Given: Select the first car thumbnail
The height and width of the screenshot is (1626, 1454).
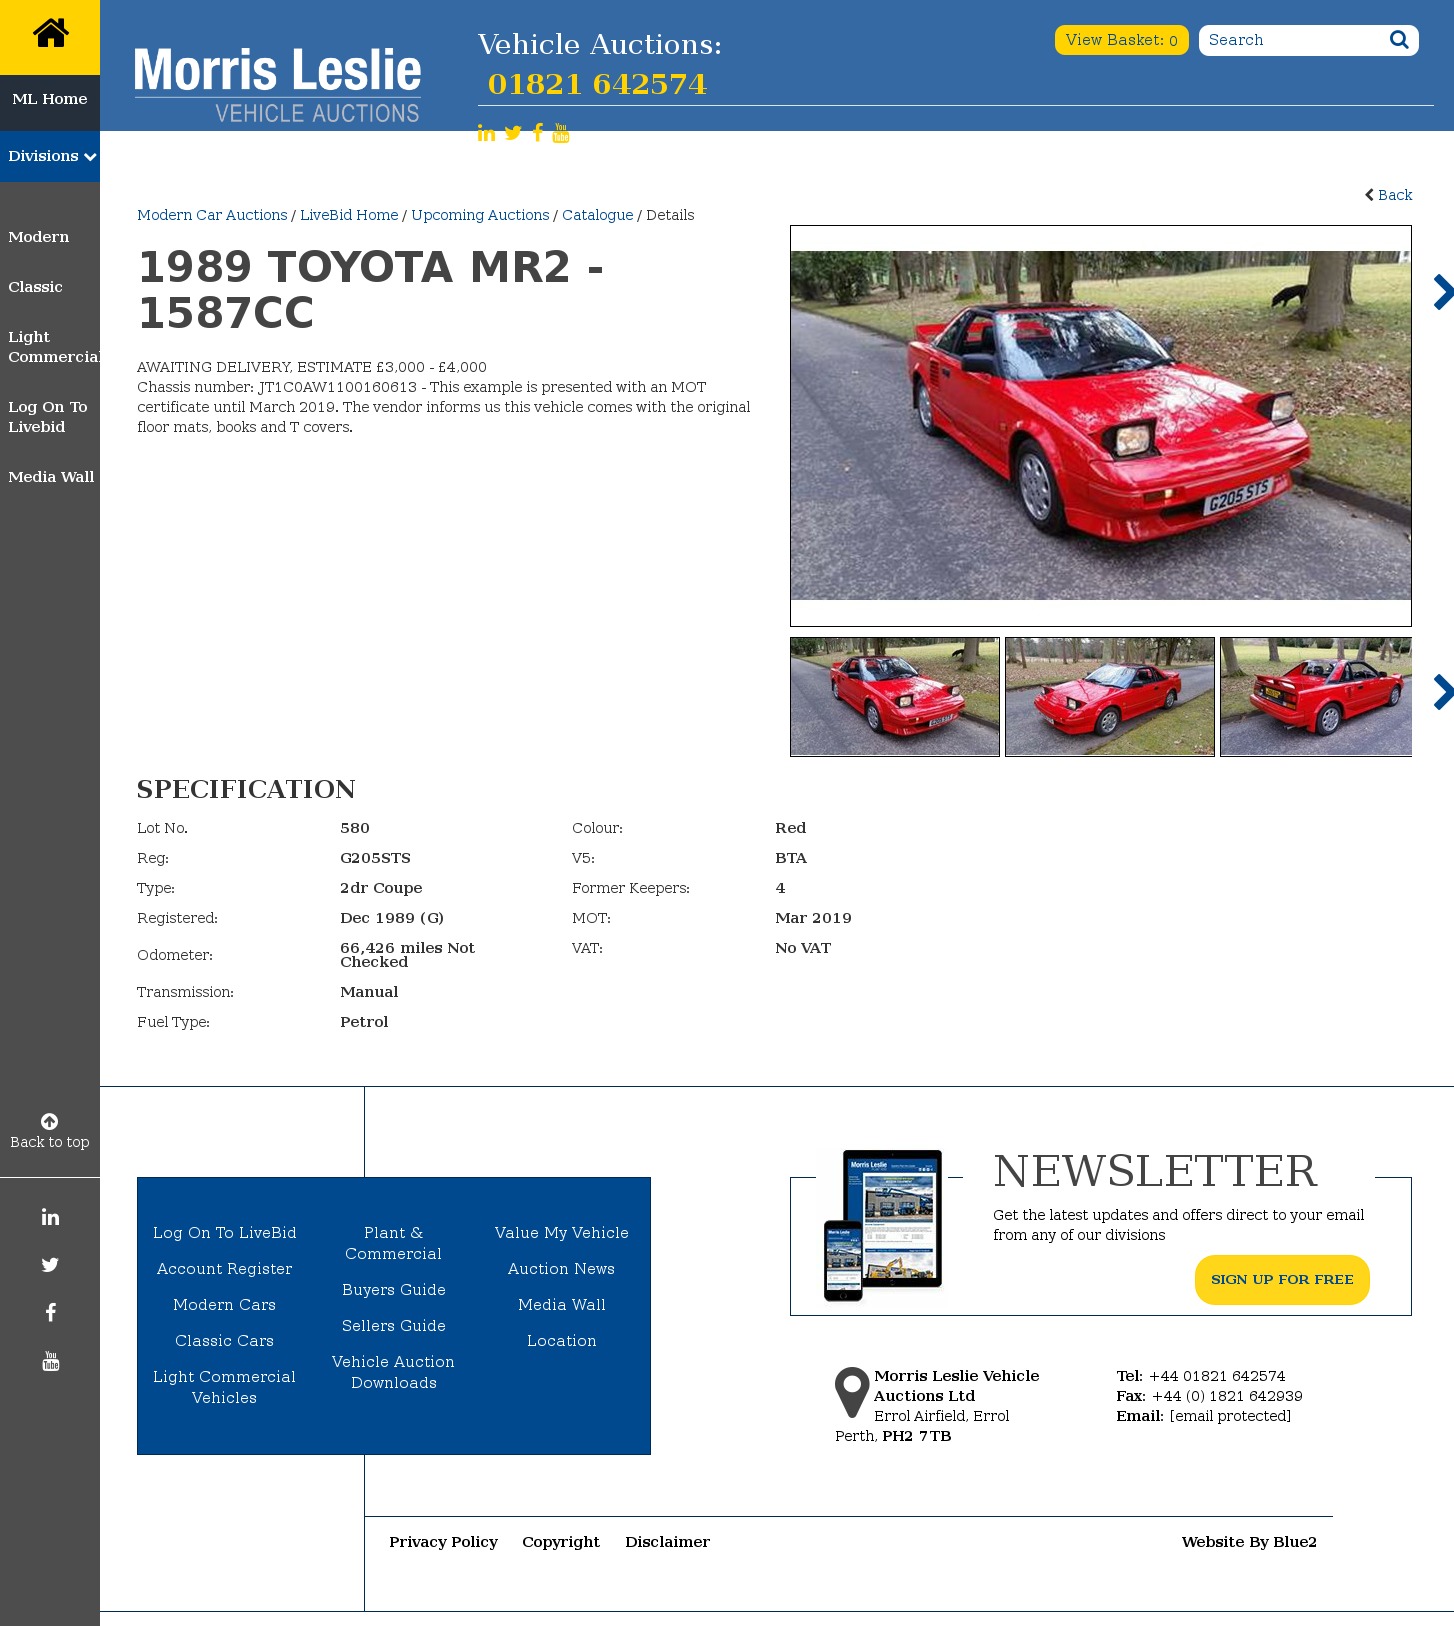Looking at the screenshot, I should coord(895,696).
